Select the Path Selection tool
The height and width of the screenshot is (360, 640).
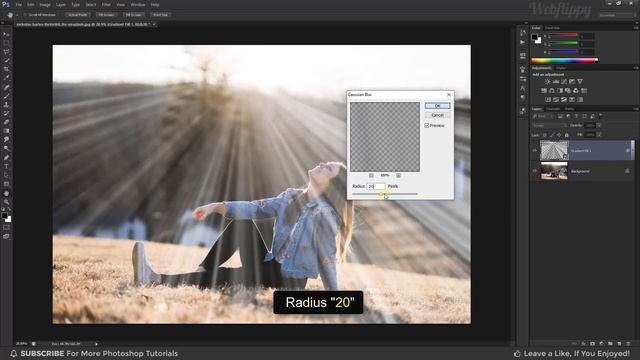tap(6, 175)
